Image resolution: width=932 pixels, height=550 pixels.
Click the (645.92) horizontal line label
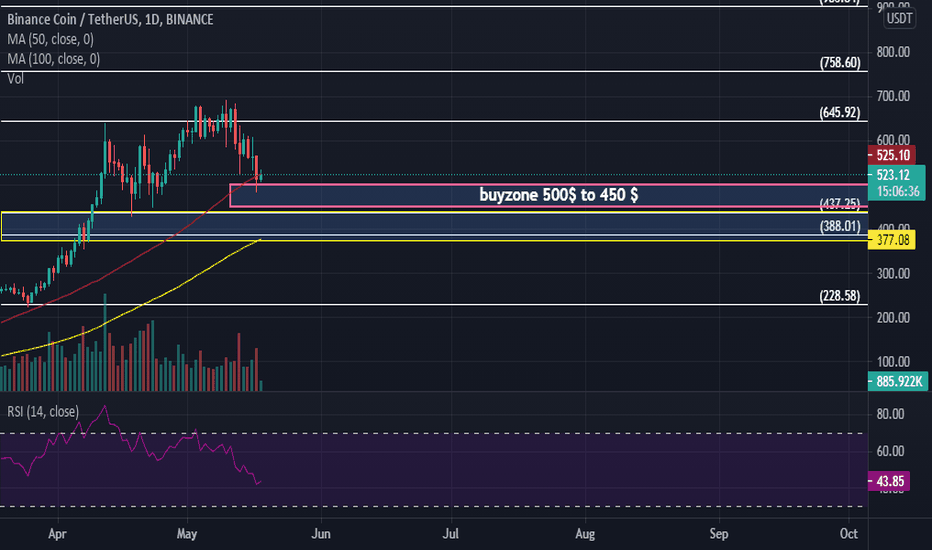click(839, 112)
